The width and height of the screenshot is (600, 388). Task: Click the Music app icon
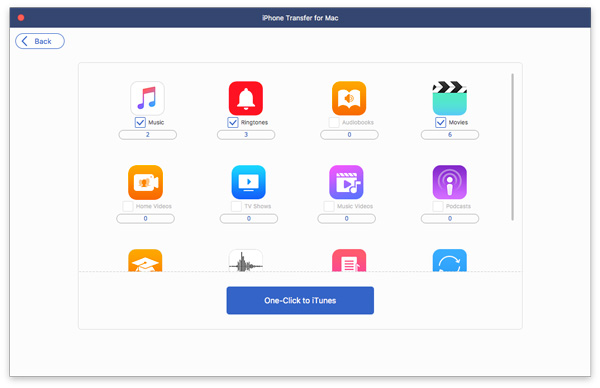click(x=147, y=98)
